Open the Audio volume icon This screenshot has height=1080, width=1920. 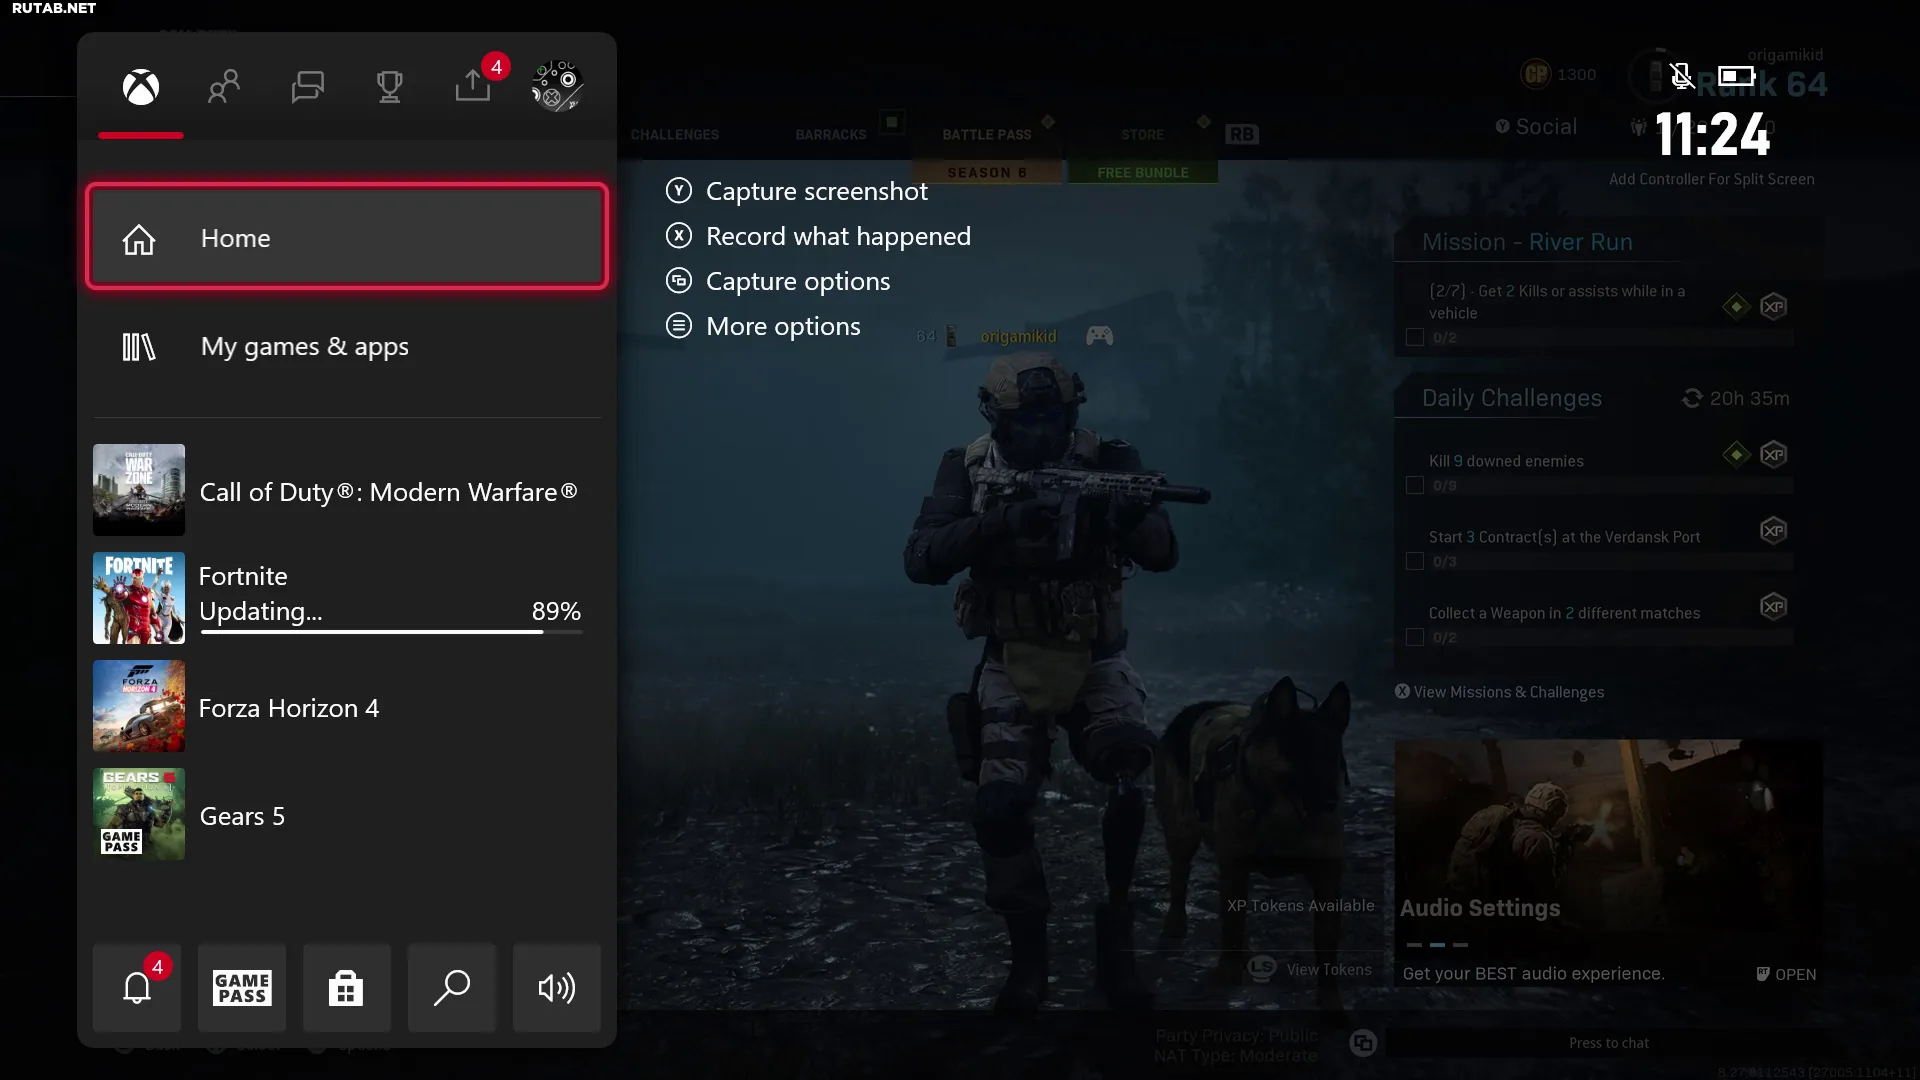(557, 988)
